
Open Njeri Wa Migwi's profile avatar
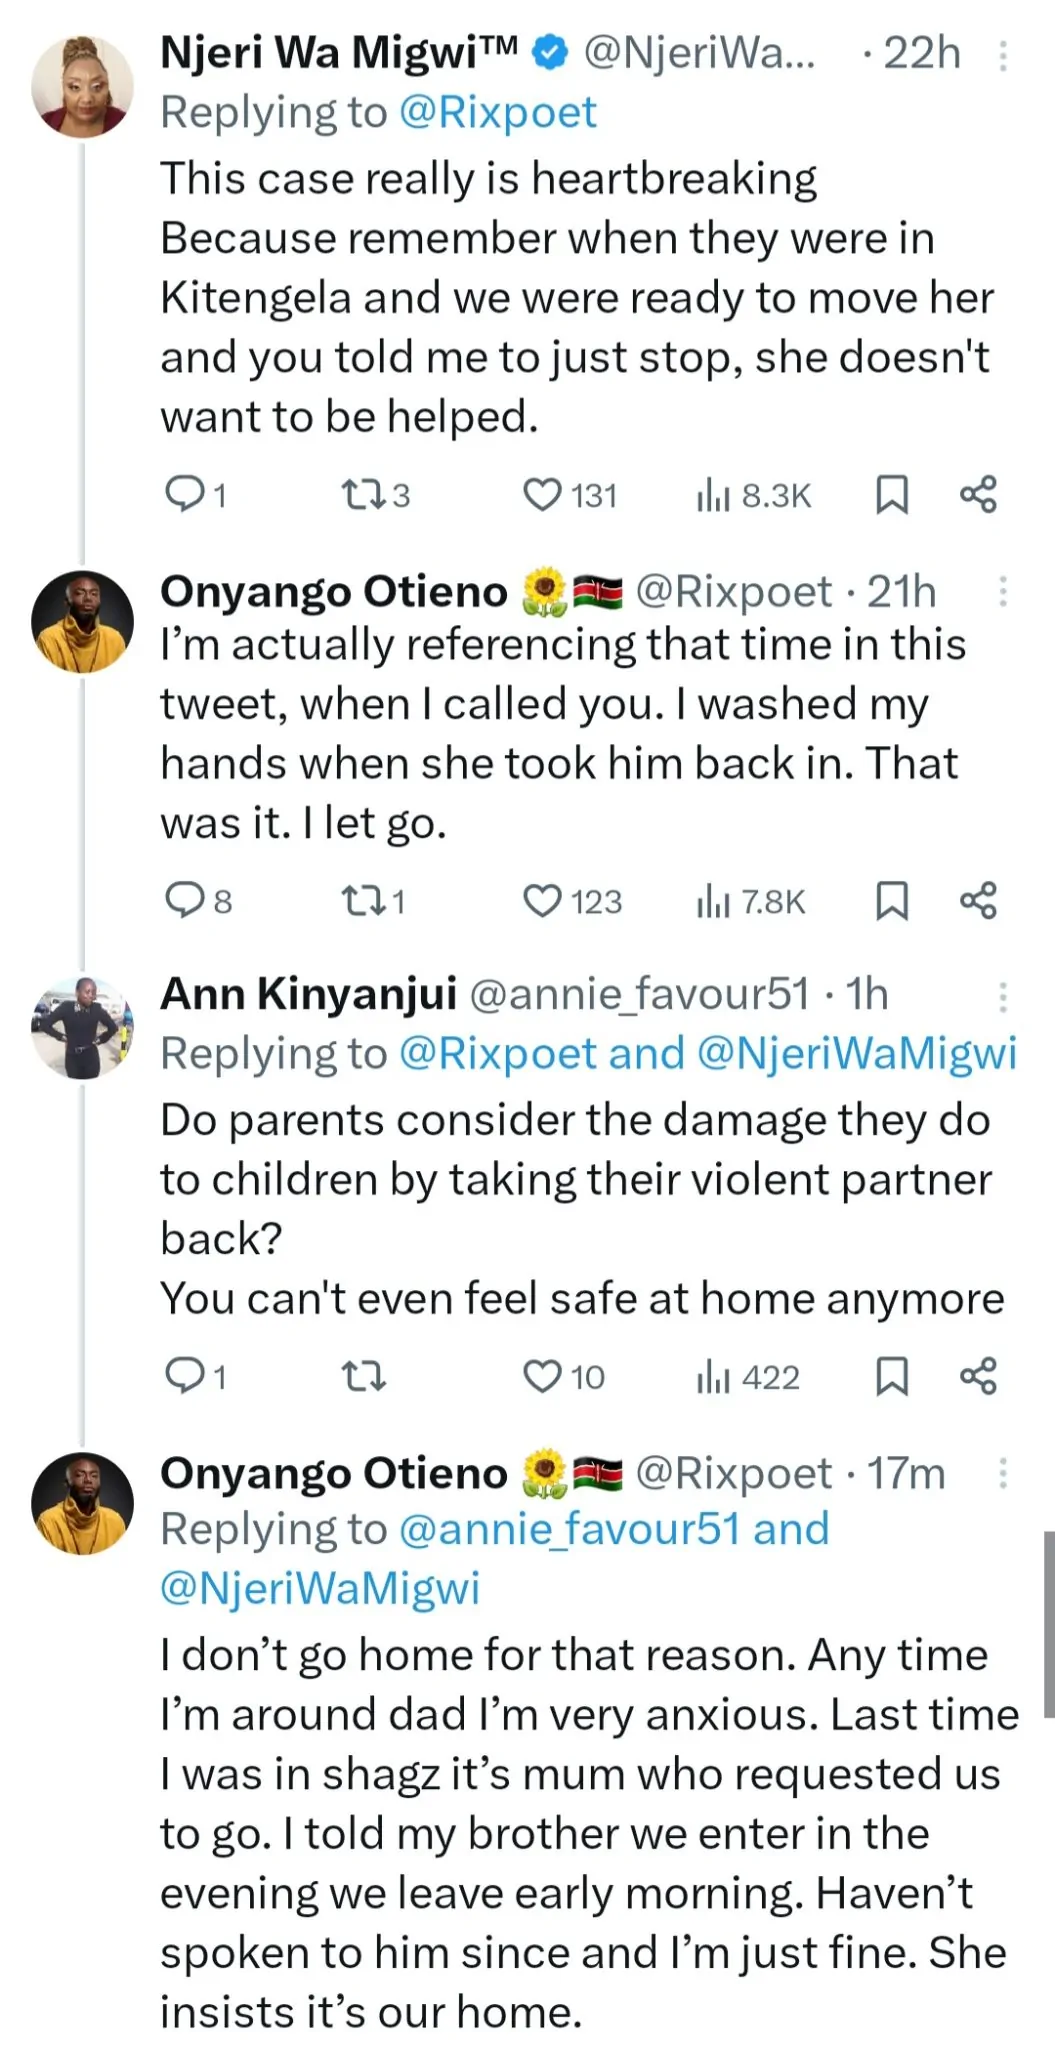[83, 86]
